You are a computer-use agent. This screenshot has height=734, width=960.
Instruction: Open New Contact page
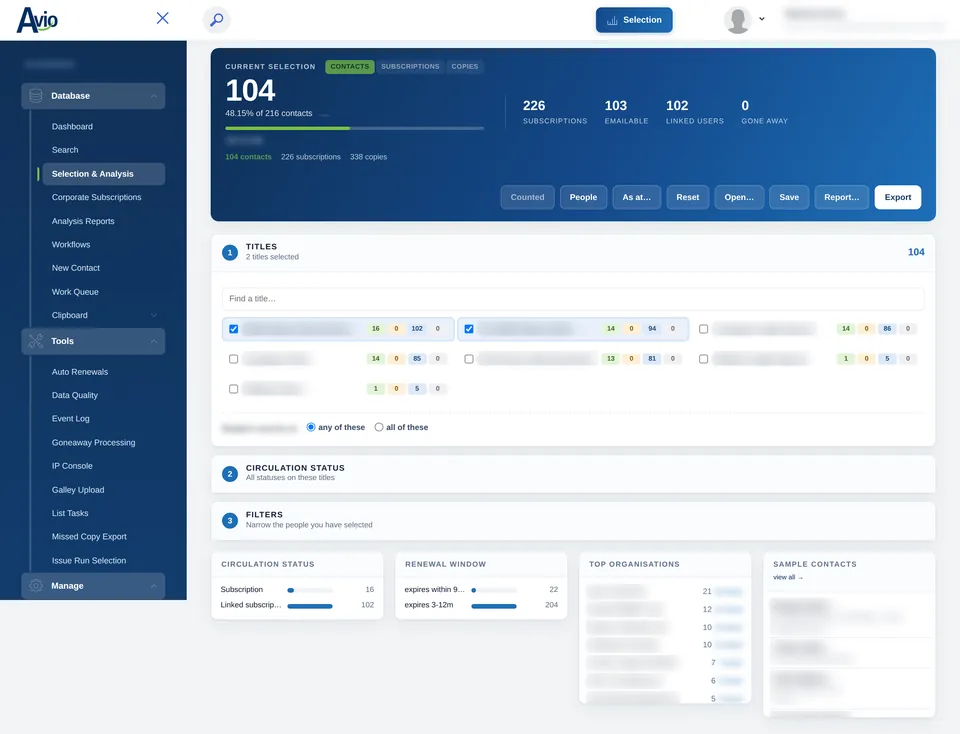75,268
